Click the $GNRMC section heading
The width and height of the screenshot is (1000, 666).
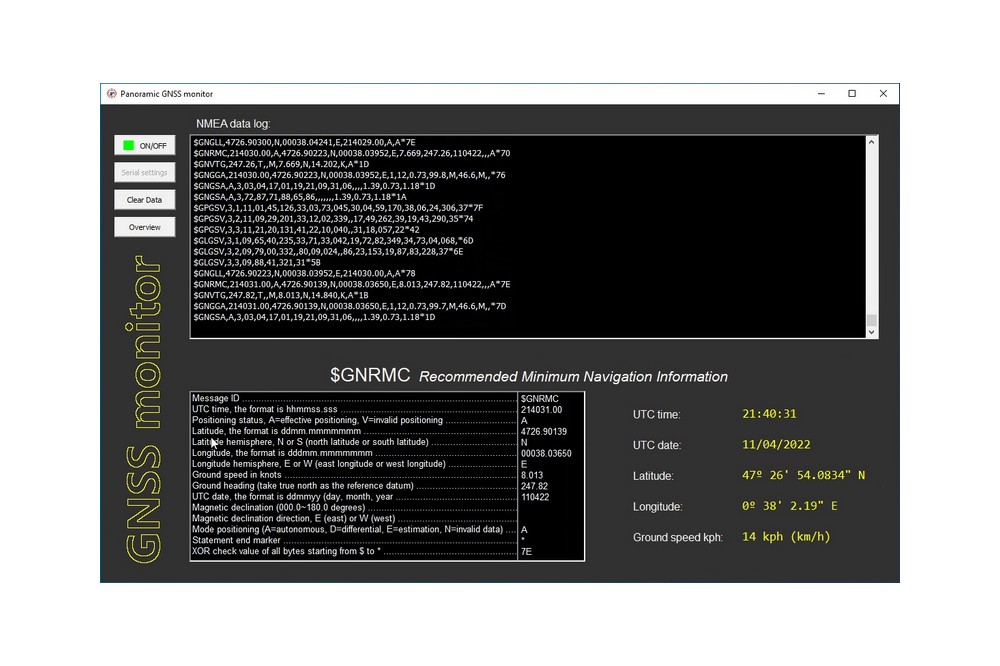click(370, 375)
